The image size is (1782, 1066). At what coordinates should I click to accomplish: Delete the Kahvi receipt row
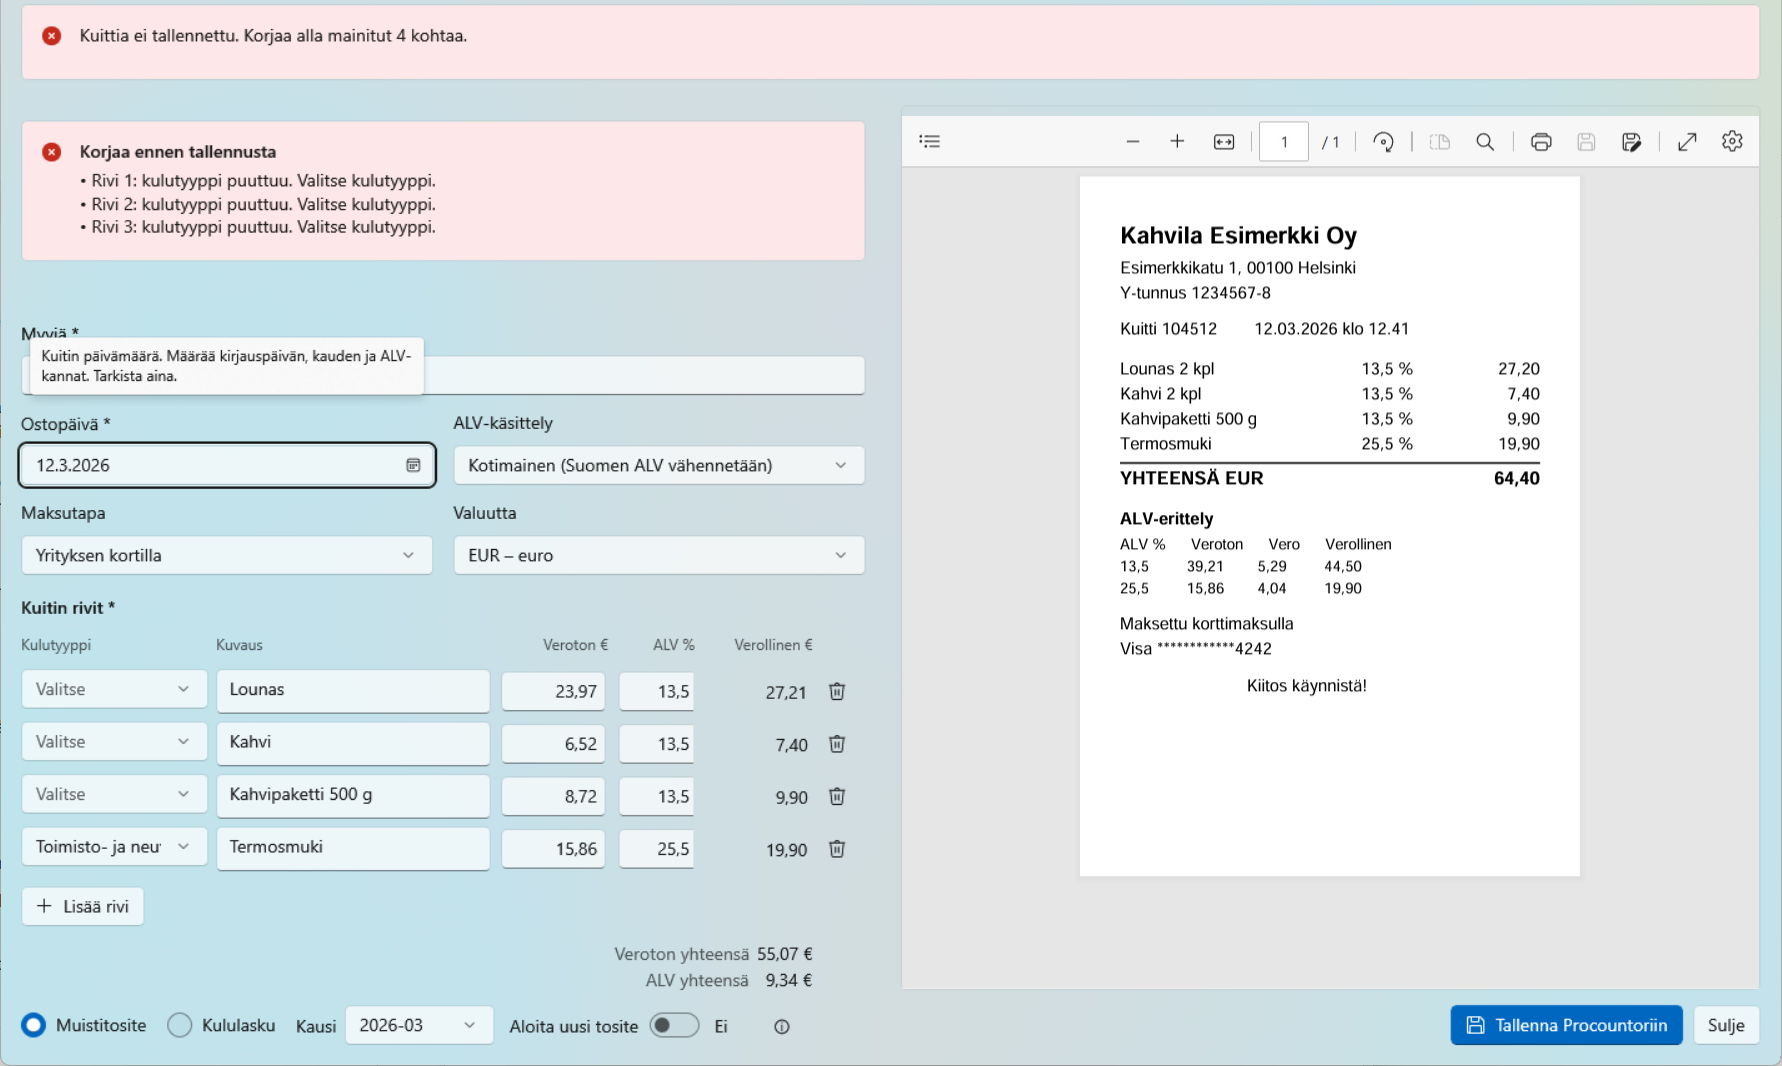837,744
